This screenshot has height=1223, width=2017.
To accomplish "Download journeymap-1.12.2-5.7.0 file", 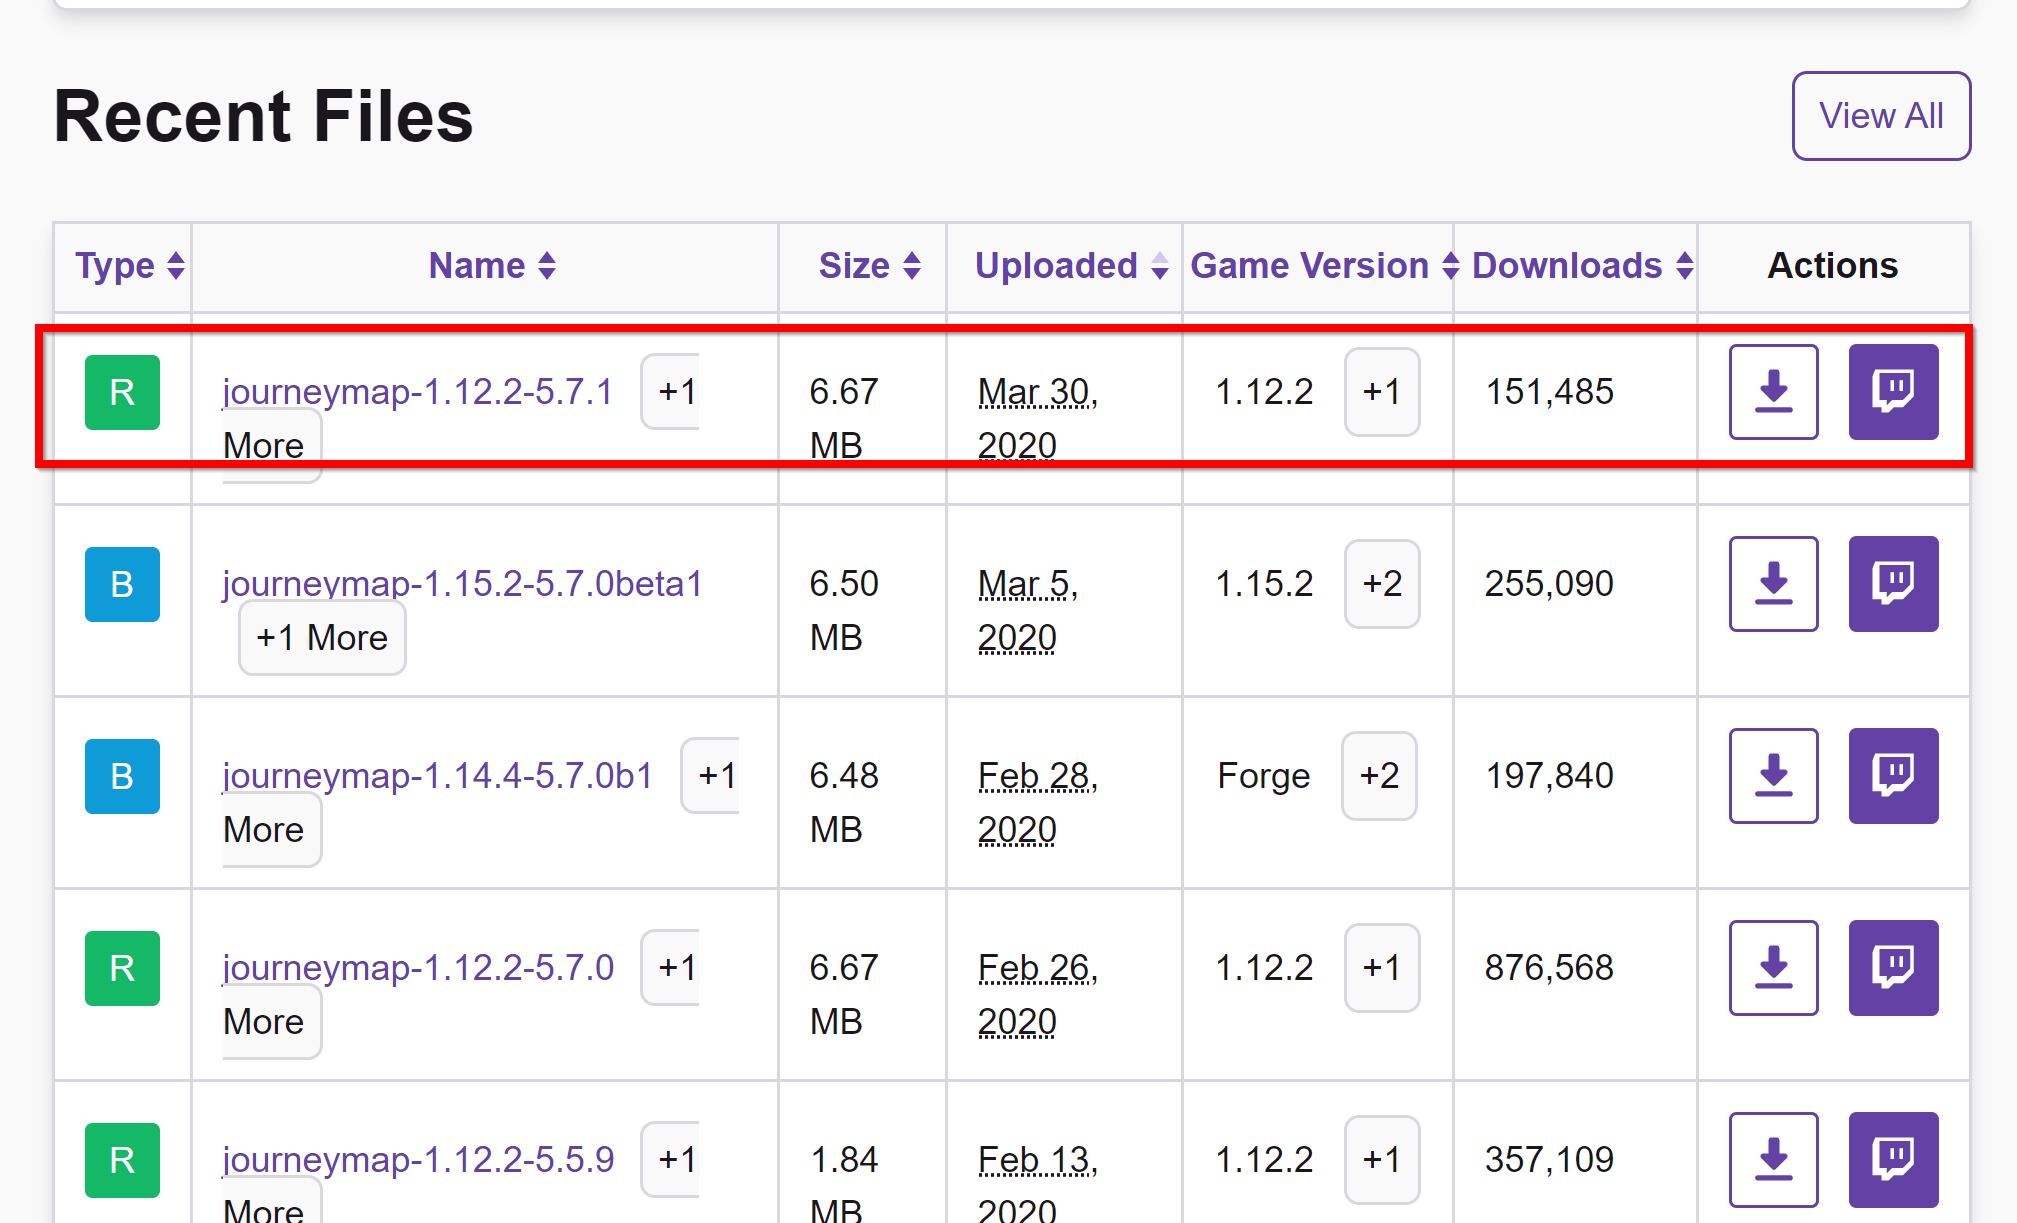I will 1773,968.
